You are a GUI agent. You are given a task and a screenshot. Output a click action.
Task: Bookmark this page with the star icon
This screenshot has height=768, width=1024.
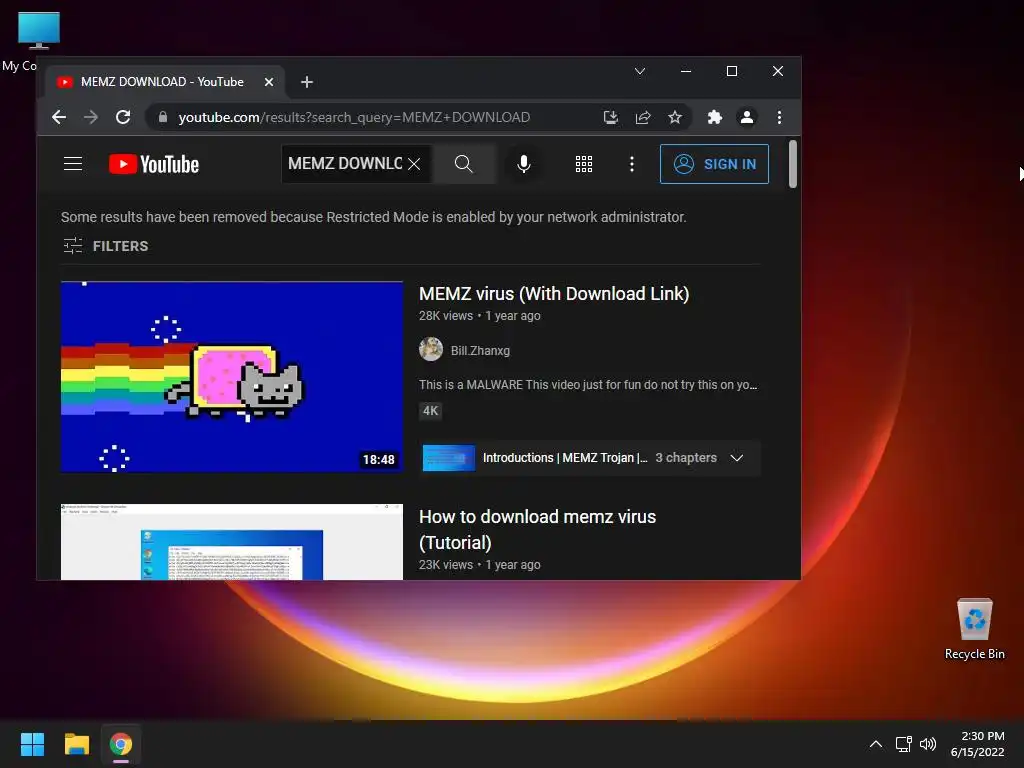675,118
